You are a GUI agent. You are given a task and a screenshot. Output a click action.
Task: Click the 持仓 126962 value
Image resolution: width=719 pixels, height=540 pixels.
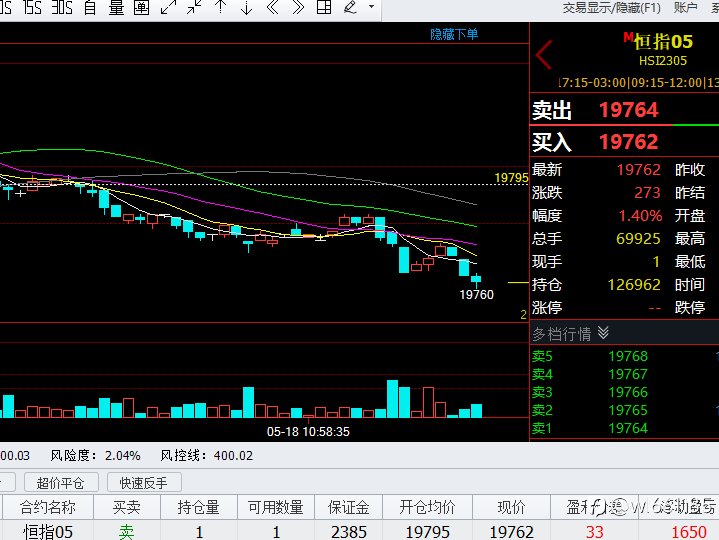[634, 285]
